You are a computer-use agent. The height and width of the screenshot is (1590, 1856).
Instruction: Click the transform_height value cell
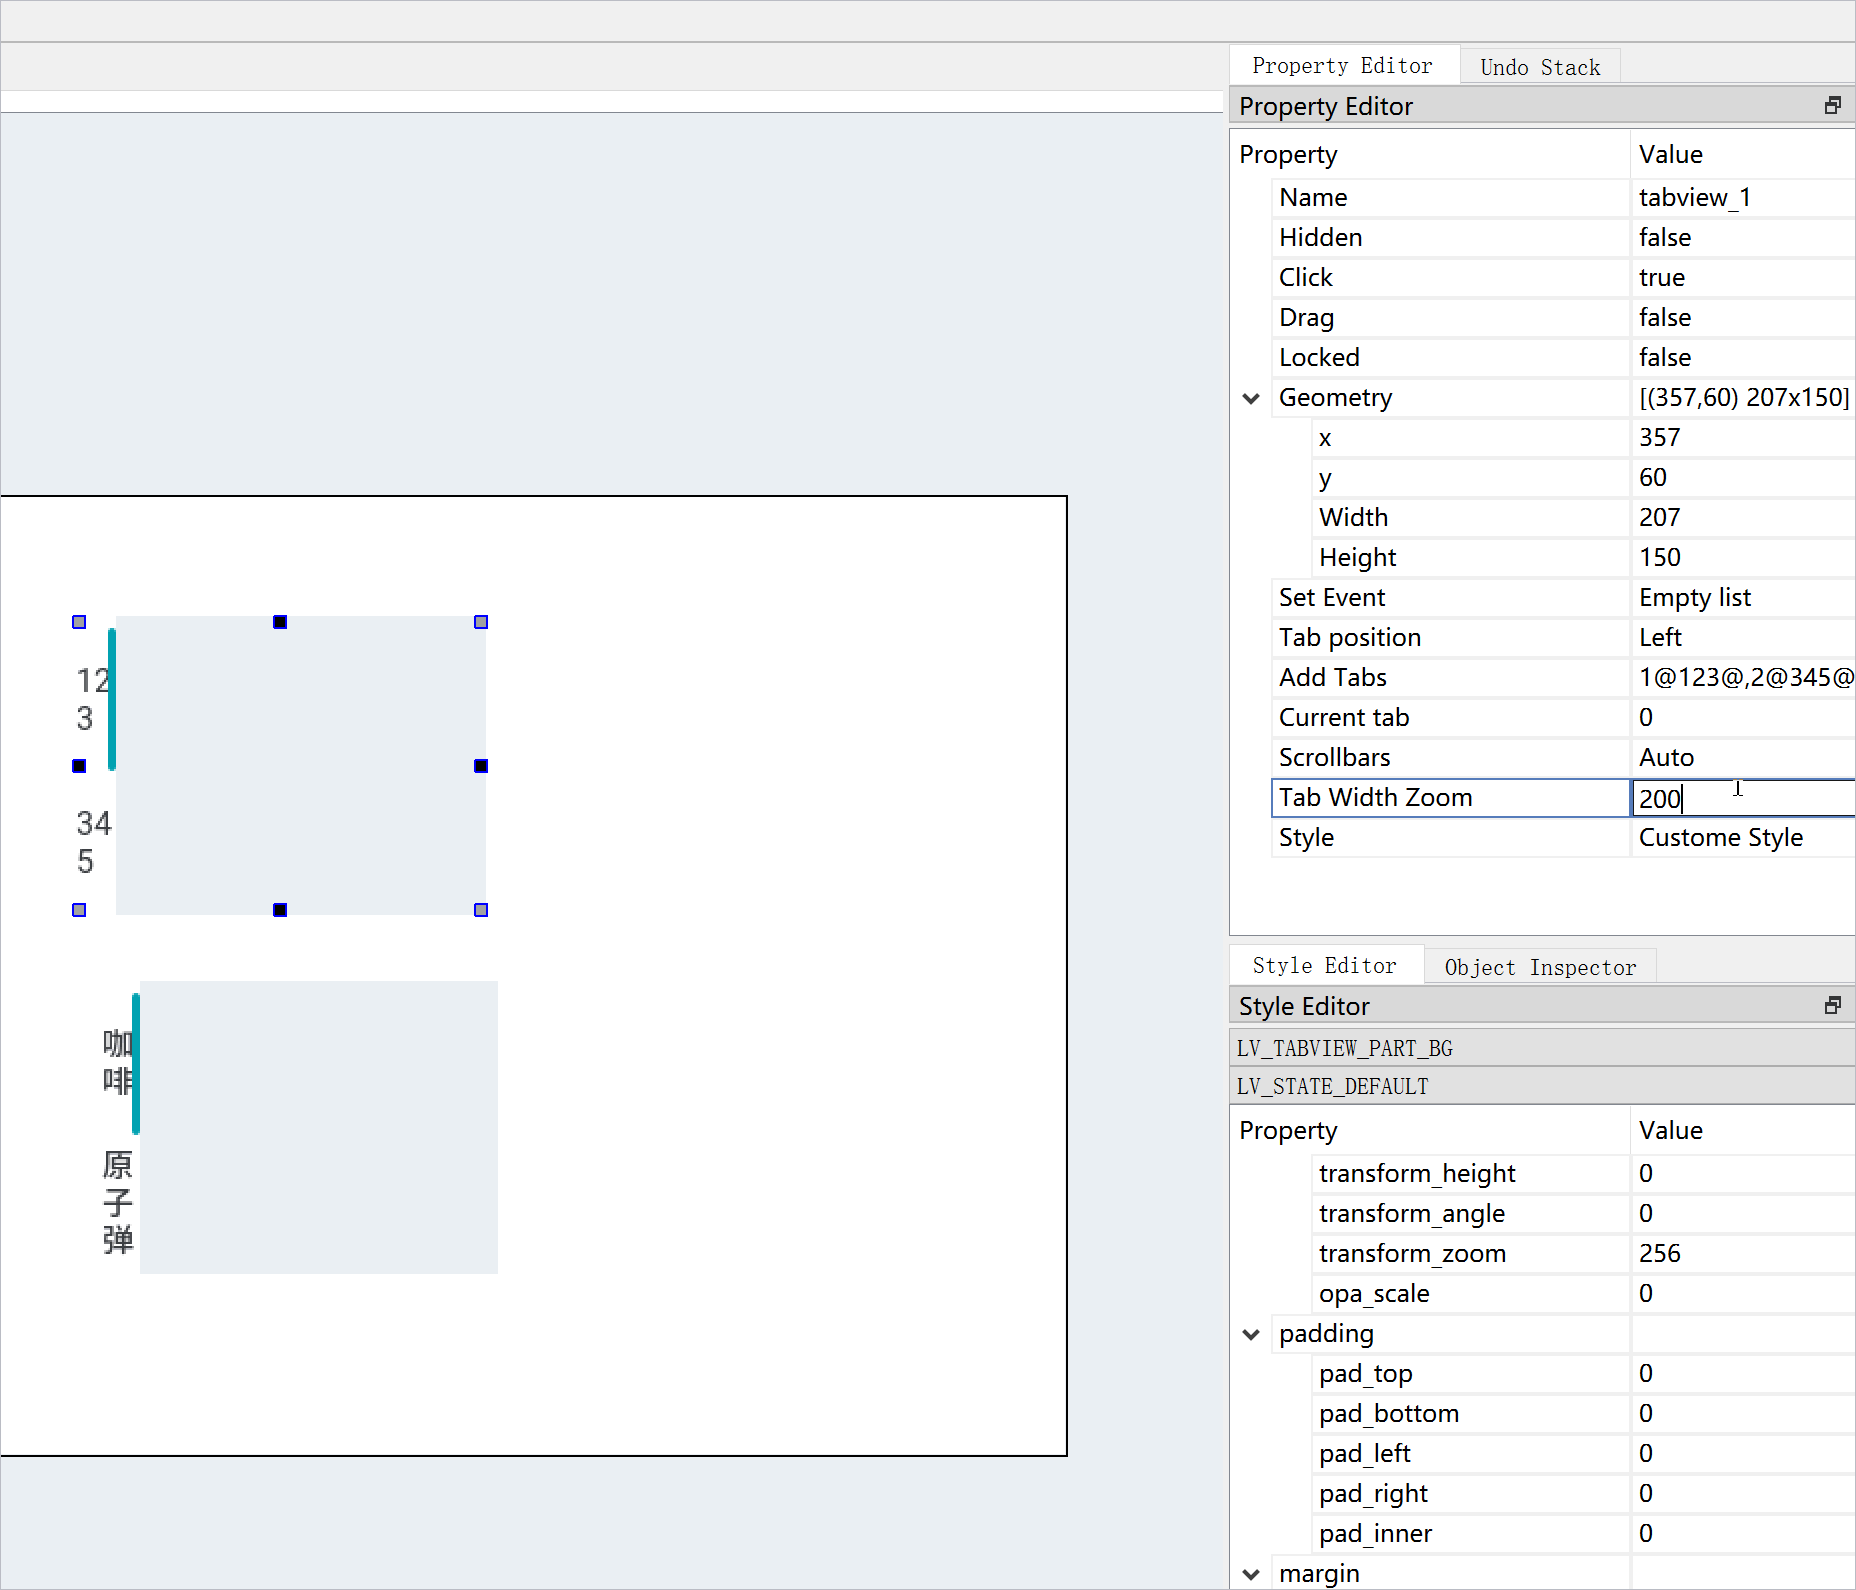click(1743, 1174)
